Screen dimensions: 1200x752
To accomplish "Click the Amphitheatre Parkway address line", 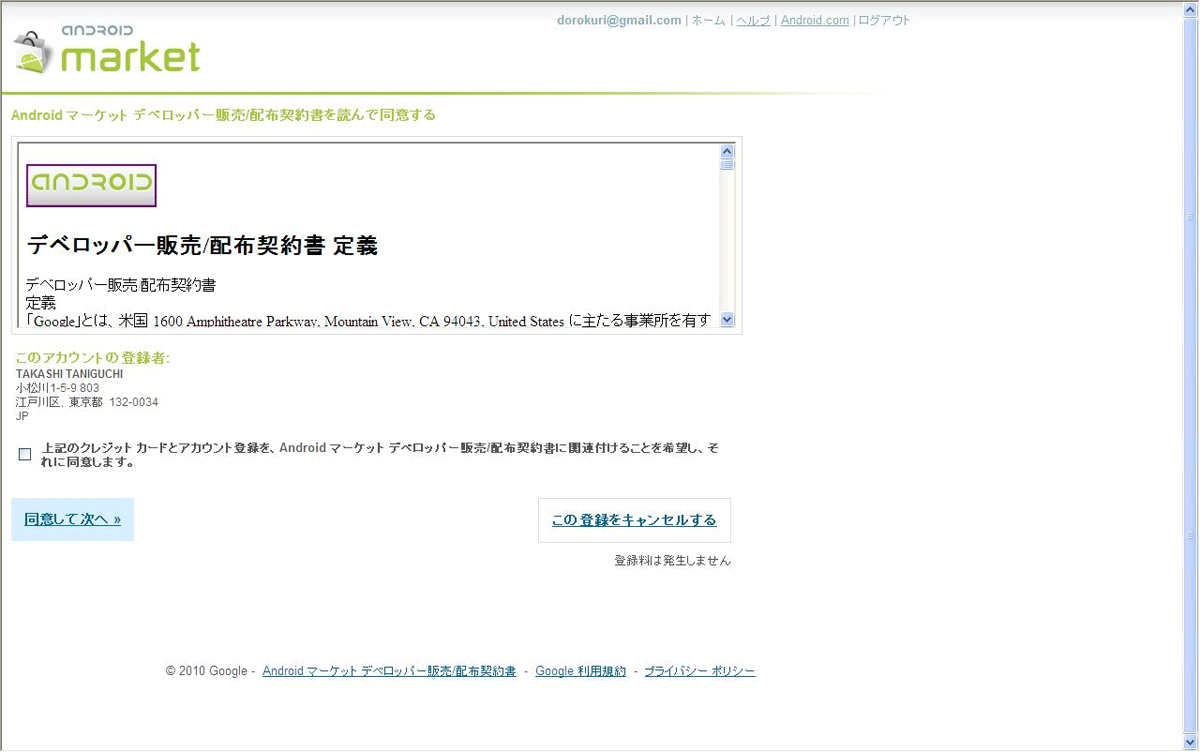I will [x=368, y=320].
